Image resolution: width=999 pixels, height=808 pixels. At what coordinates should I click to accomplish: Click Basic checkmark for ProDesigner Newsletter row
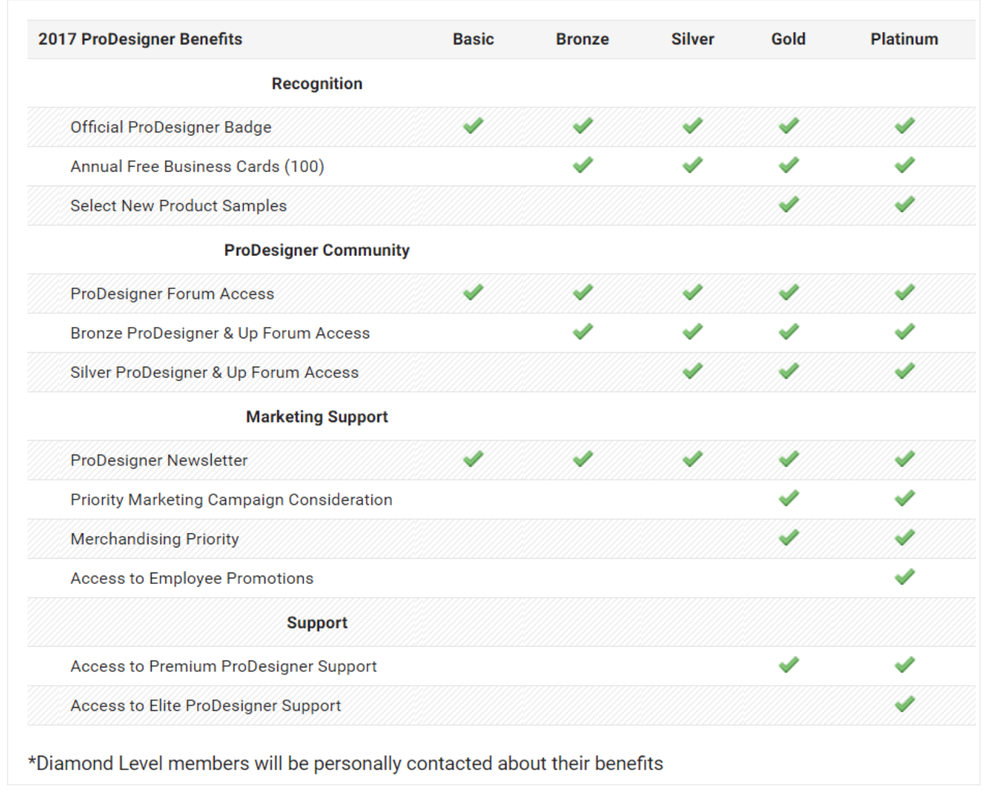click(473, 459)
